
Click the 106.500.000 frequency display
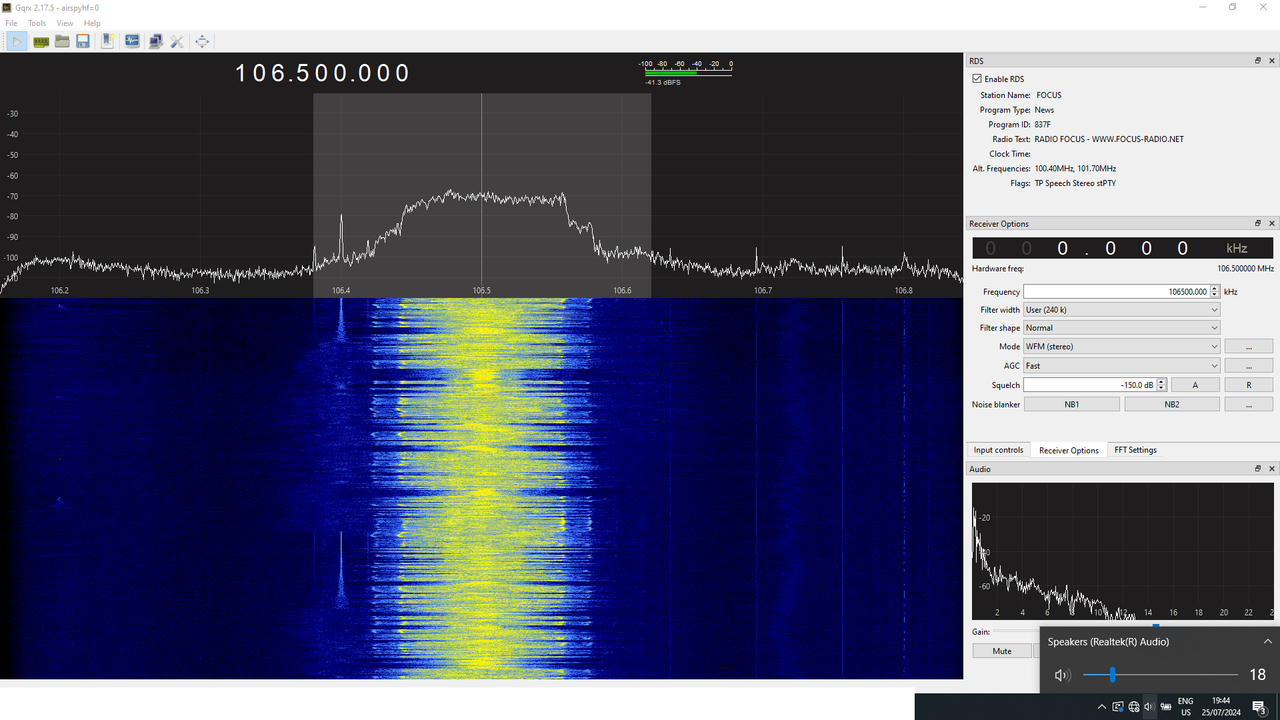tap(323, 73)
